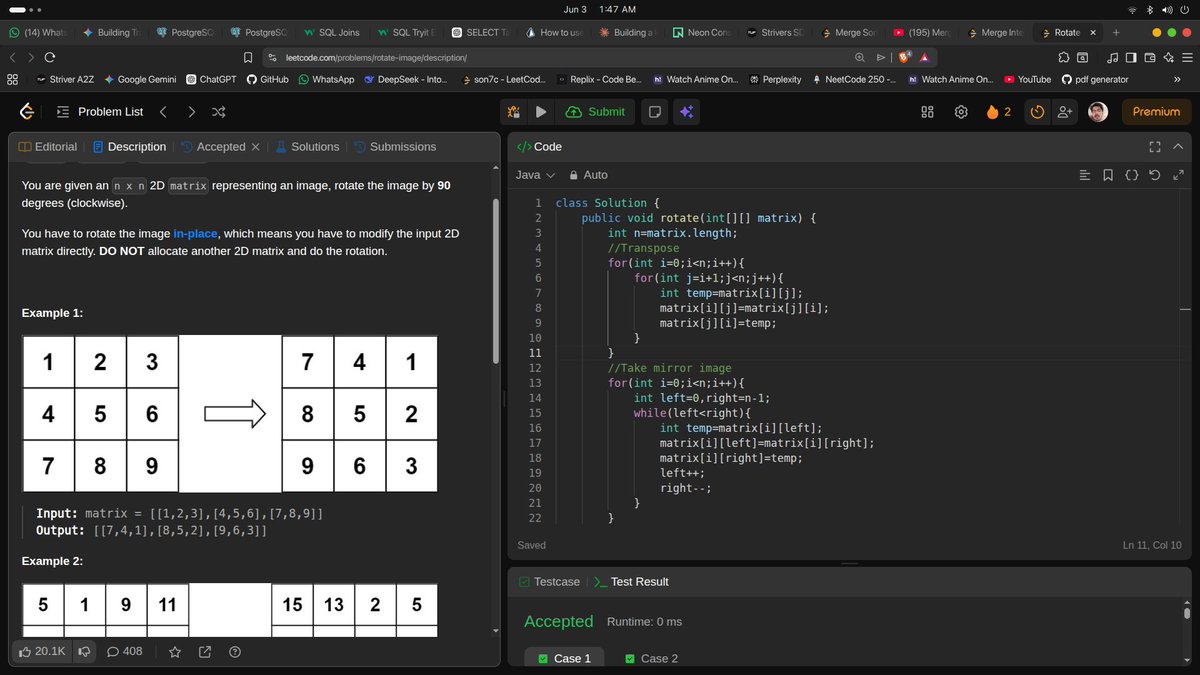Click the LeetCode logo icon
1200x675 pixels.
click(x=27, y=112)
